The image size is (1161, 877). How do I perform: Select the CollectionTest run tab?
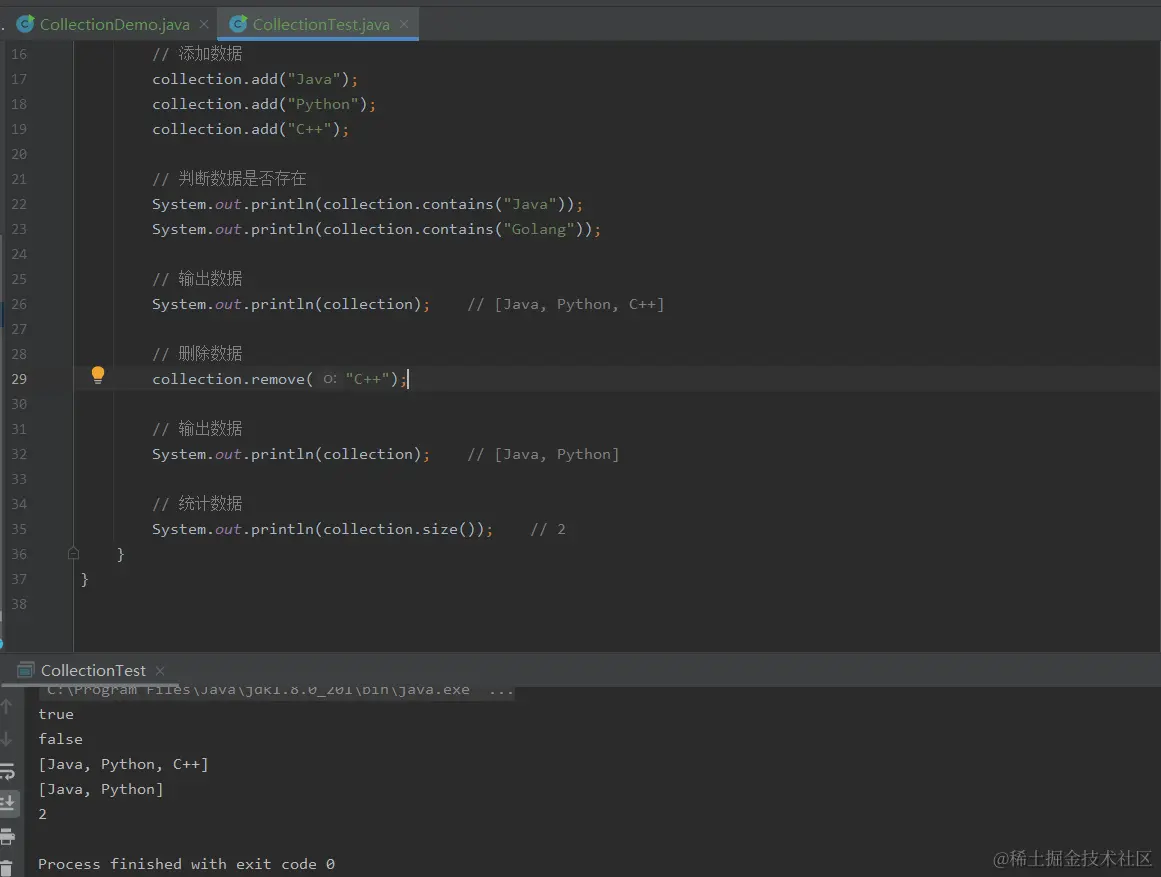(93, 670)
